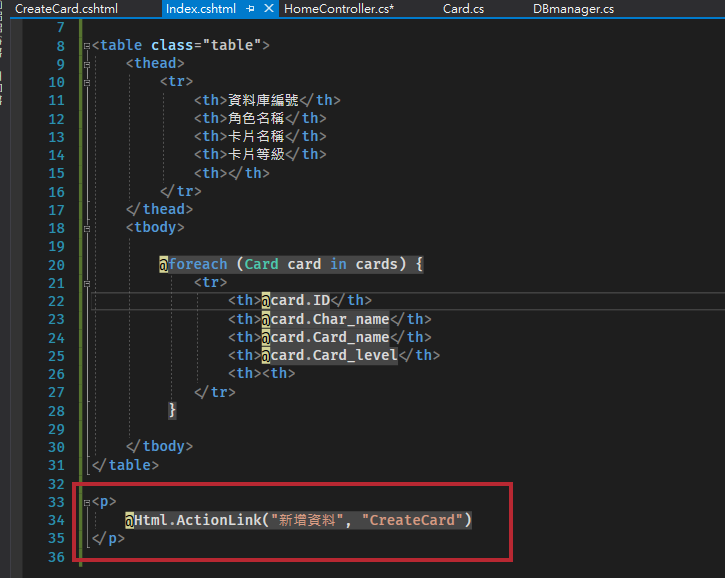The width and height of the screenshot is (725, 578).
Task: Click the closing </tbody> tag
Action: tap(160, 446)
